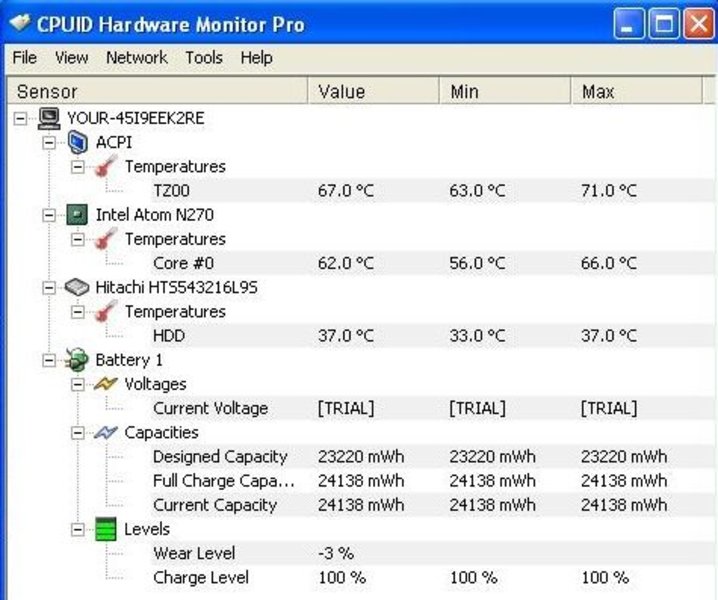Screen dimensions: 718x600
Task: Click the -3 % Wear Level value
Action: pyautogui.click(x=336, y=553)
